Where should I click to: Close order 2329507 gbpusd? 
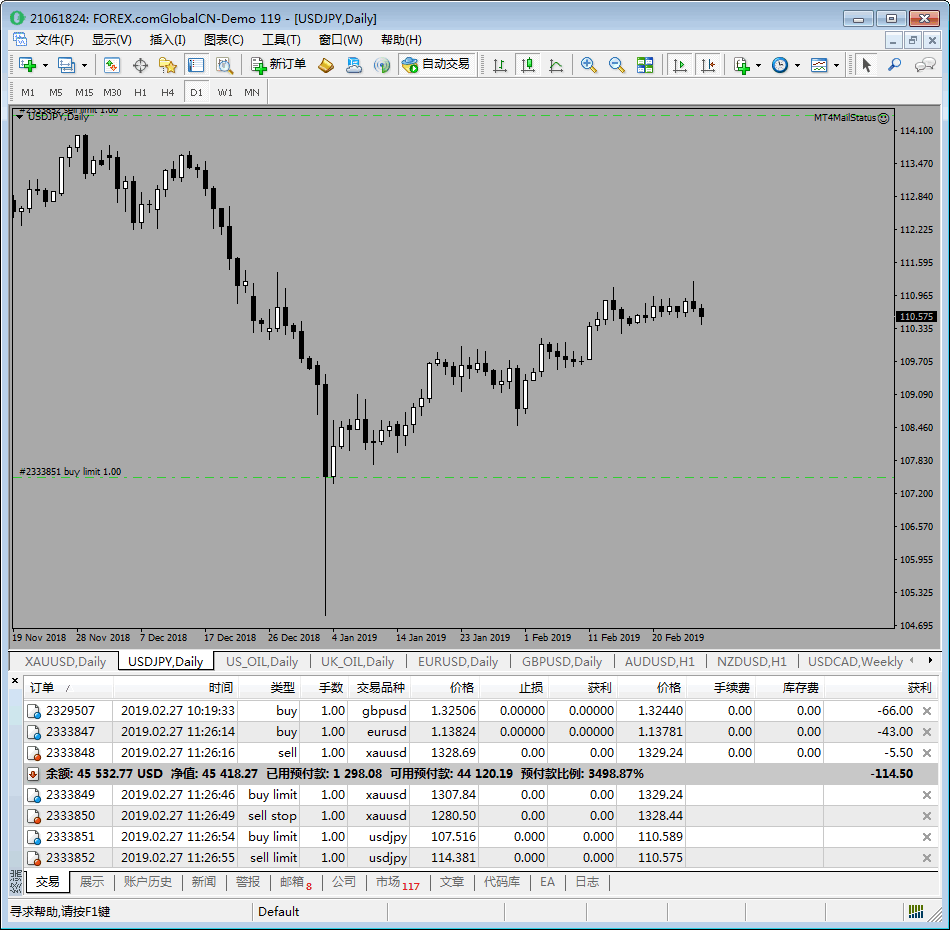pos(926,711)
